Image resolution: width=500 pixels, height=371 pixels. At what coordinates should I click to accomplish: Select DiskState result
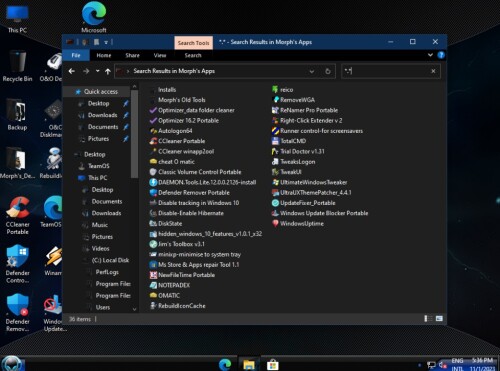[166, 224]
